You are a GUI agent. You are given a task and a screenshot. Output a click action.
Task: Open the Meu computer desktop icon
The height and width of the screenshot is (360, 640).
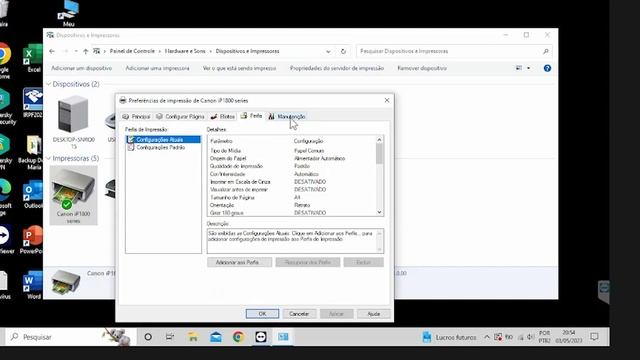[69, 13]
